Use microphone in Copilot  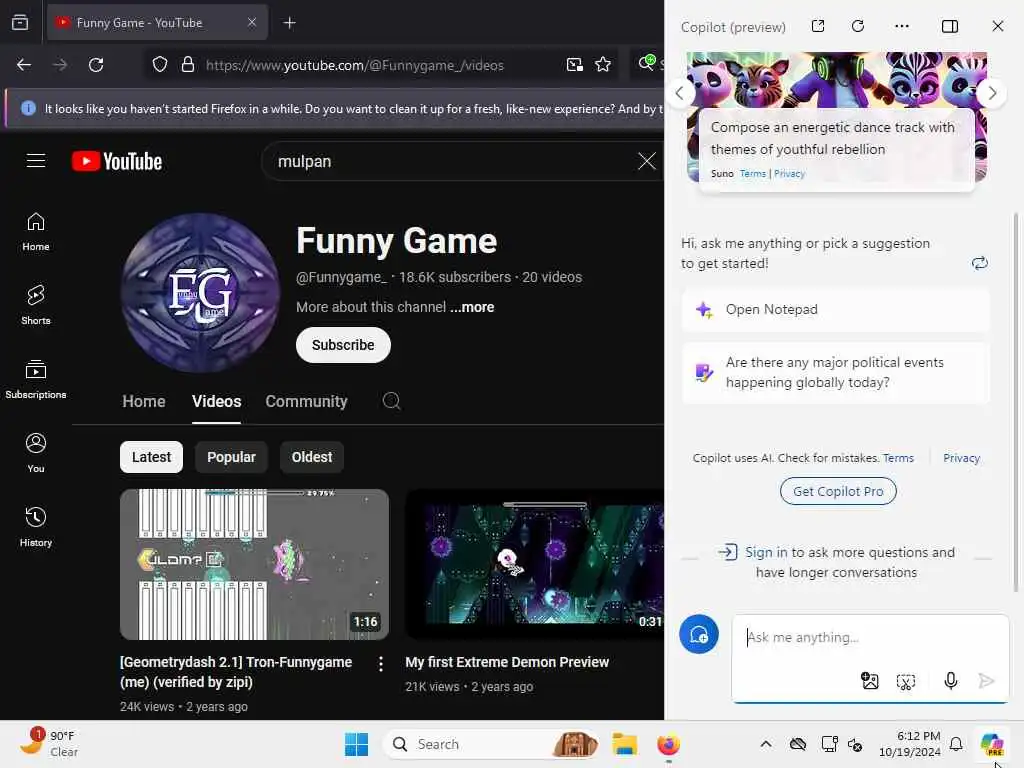(x=951, y=681)
